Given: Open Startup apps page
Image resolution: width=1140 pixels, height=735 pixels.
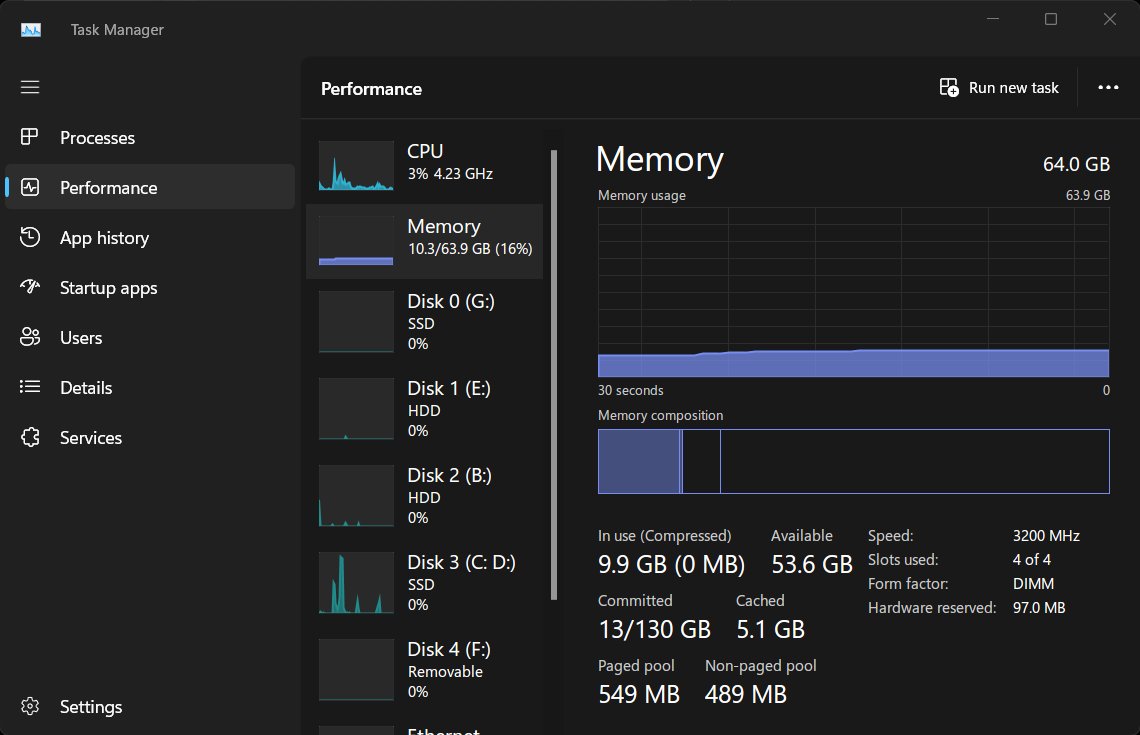Looking at the screenshot, I should pos(150,287).
